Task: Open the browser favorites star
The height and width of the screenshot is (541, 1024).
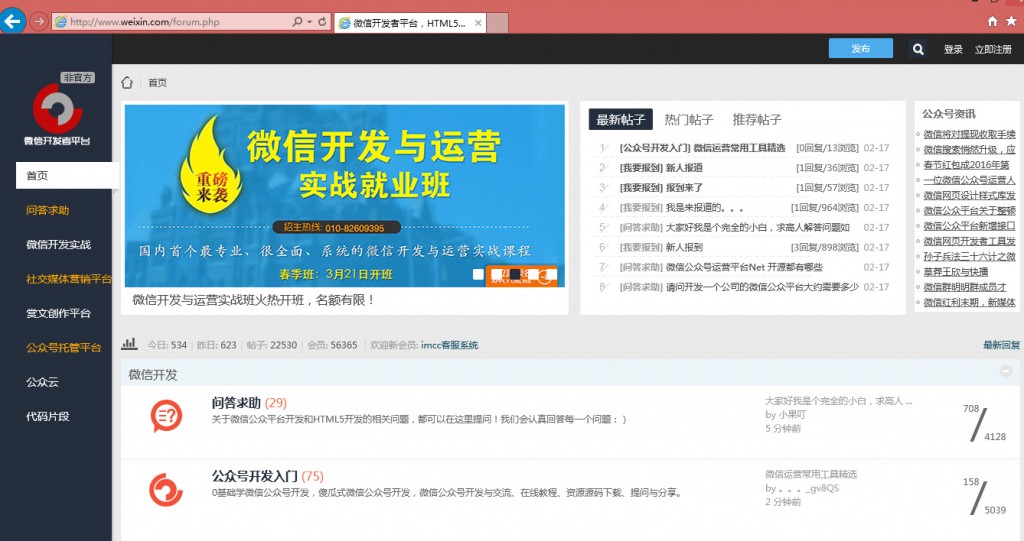Action: click(1011, 22)
